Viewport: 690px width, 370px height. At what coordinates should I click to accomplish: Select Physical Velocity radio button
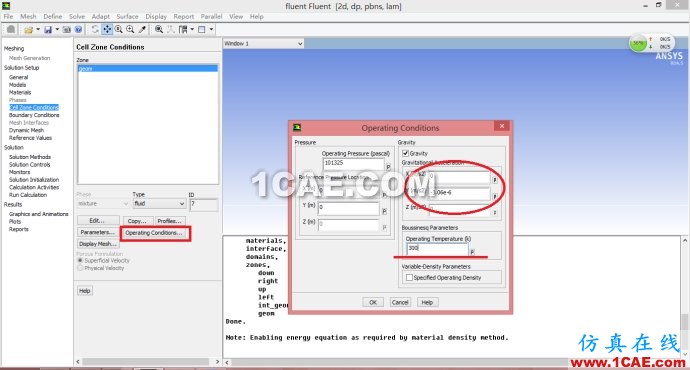point(80,268)
